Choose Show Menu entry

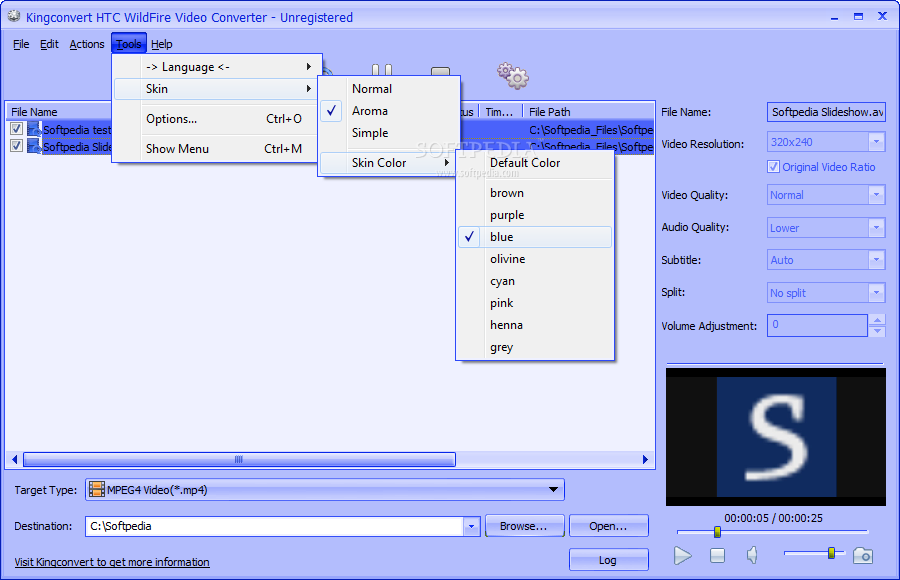pos(216,149)
